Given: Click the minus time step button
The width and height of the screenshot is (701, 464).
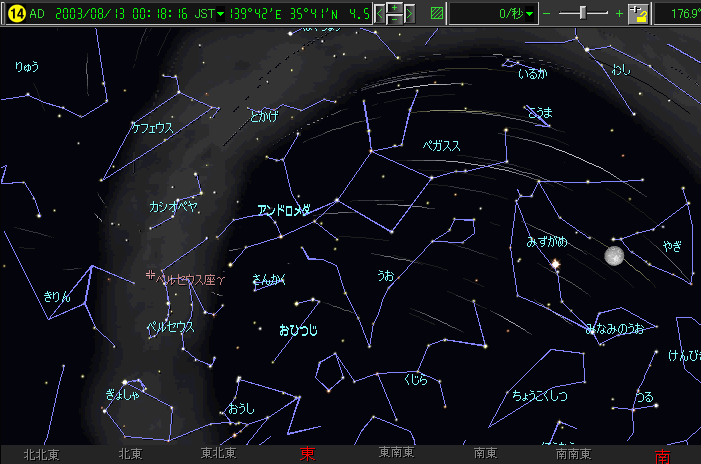Looking at the screenshot, I should [x=395, y=19].
